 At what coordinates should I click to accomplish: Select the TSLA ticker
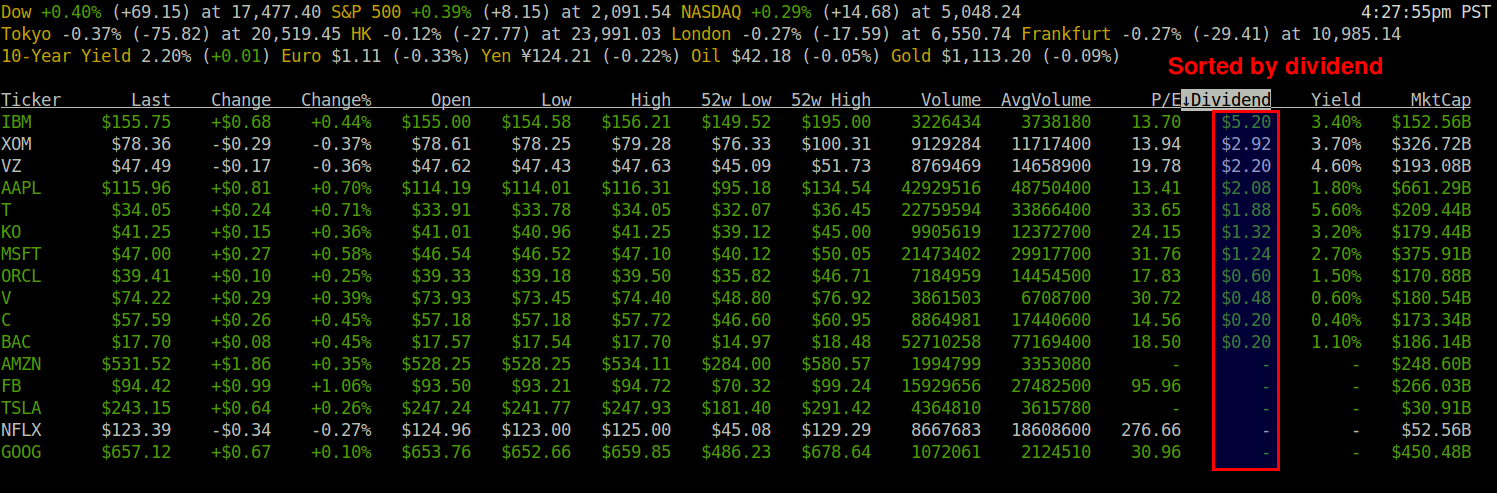[x=21, y=408]
